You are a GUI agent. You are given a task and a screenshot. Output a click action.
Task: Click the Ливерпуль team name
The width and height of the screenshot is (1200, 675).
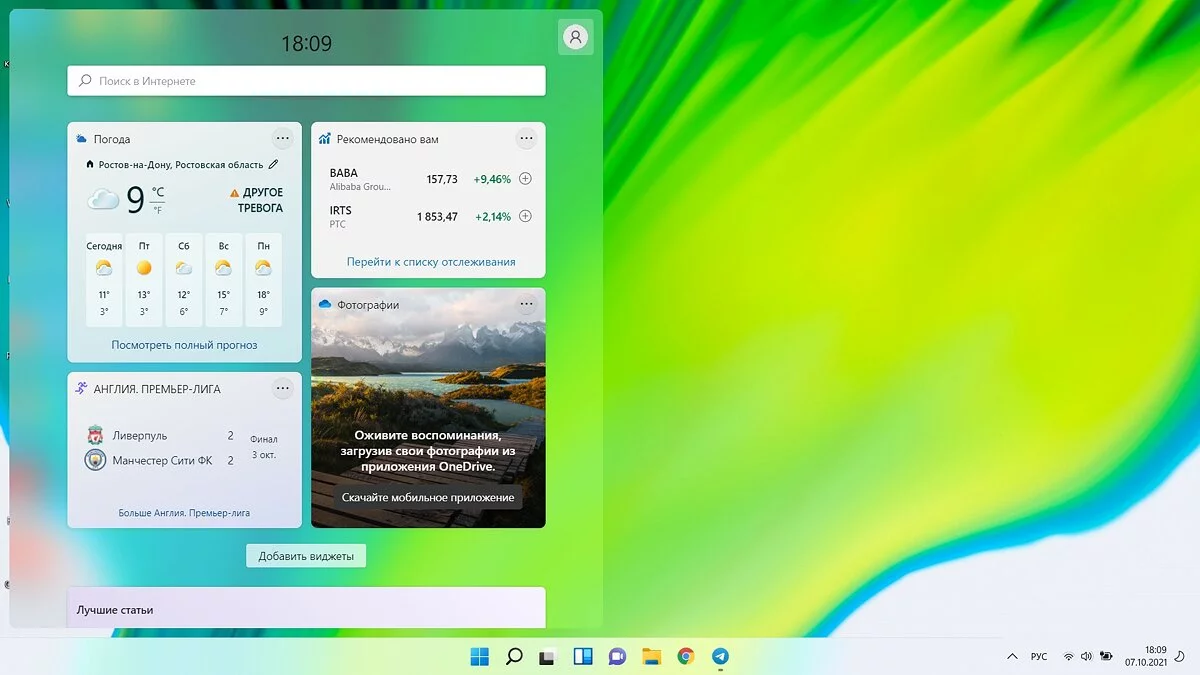[x=140, y=436]
